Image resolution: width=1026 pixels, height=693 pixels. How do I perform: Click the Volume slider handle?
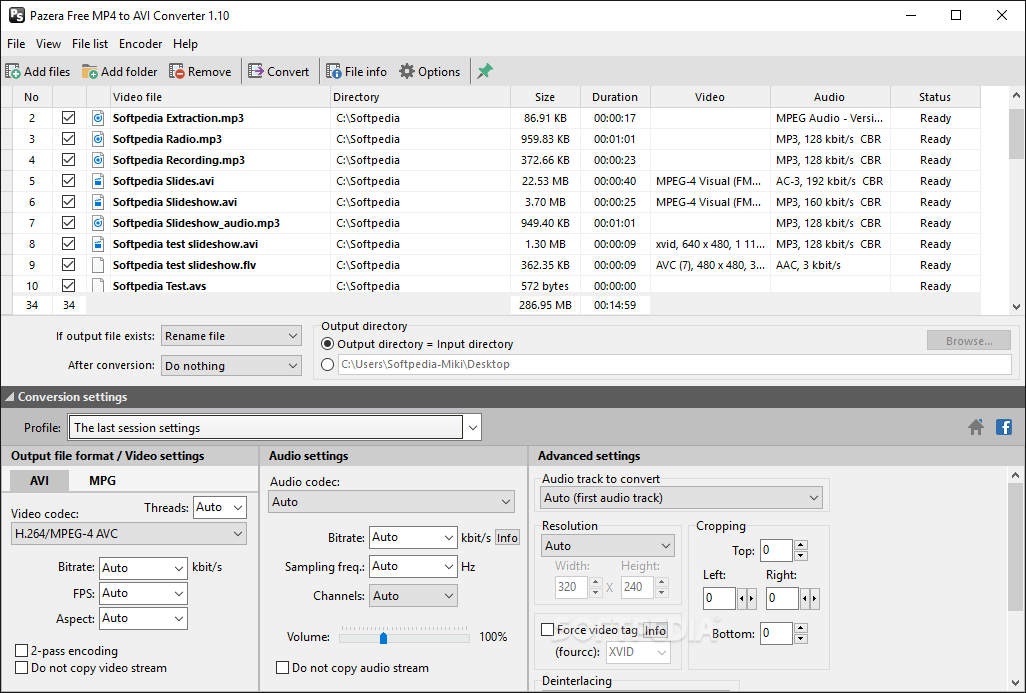(382, 637)
